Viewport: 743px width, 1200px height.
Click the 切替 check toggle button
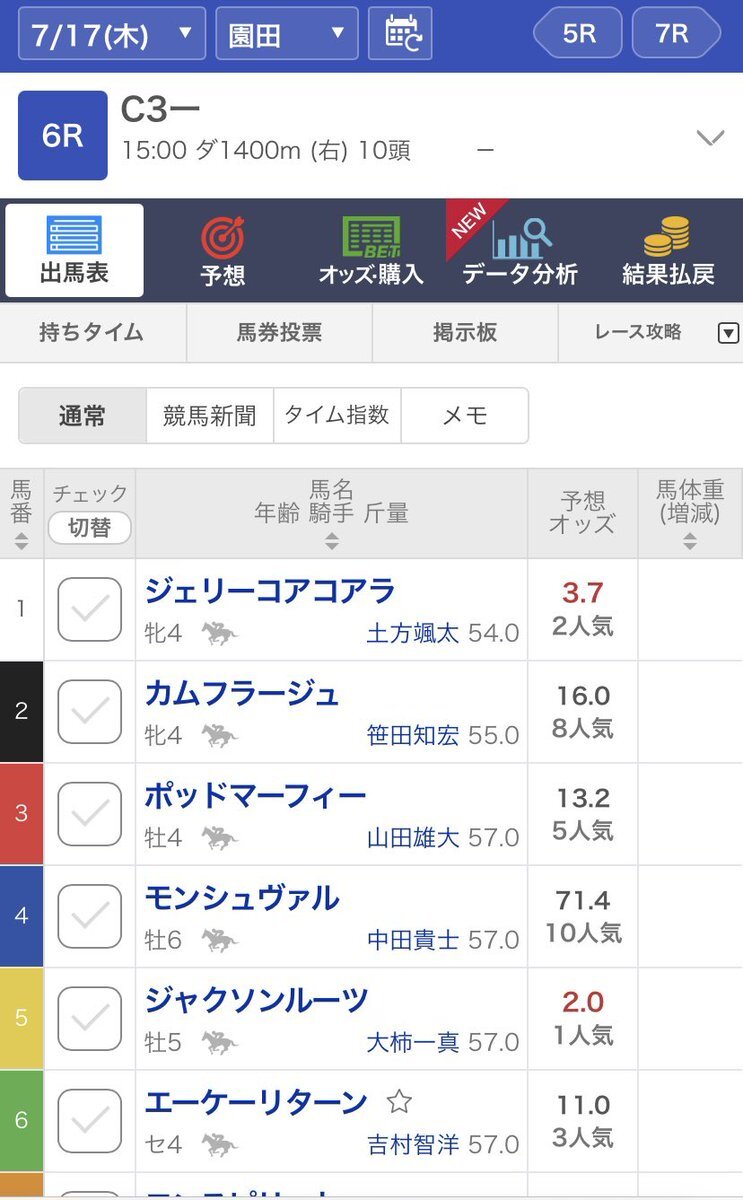90,527
